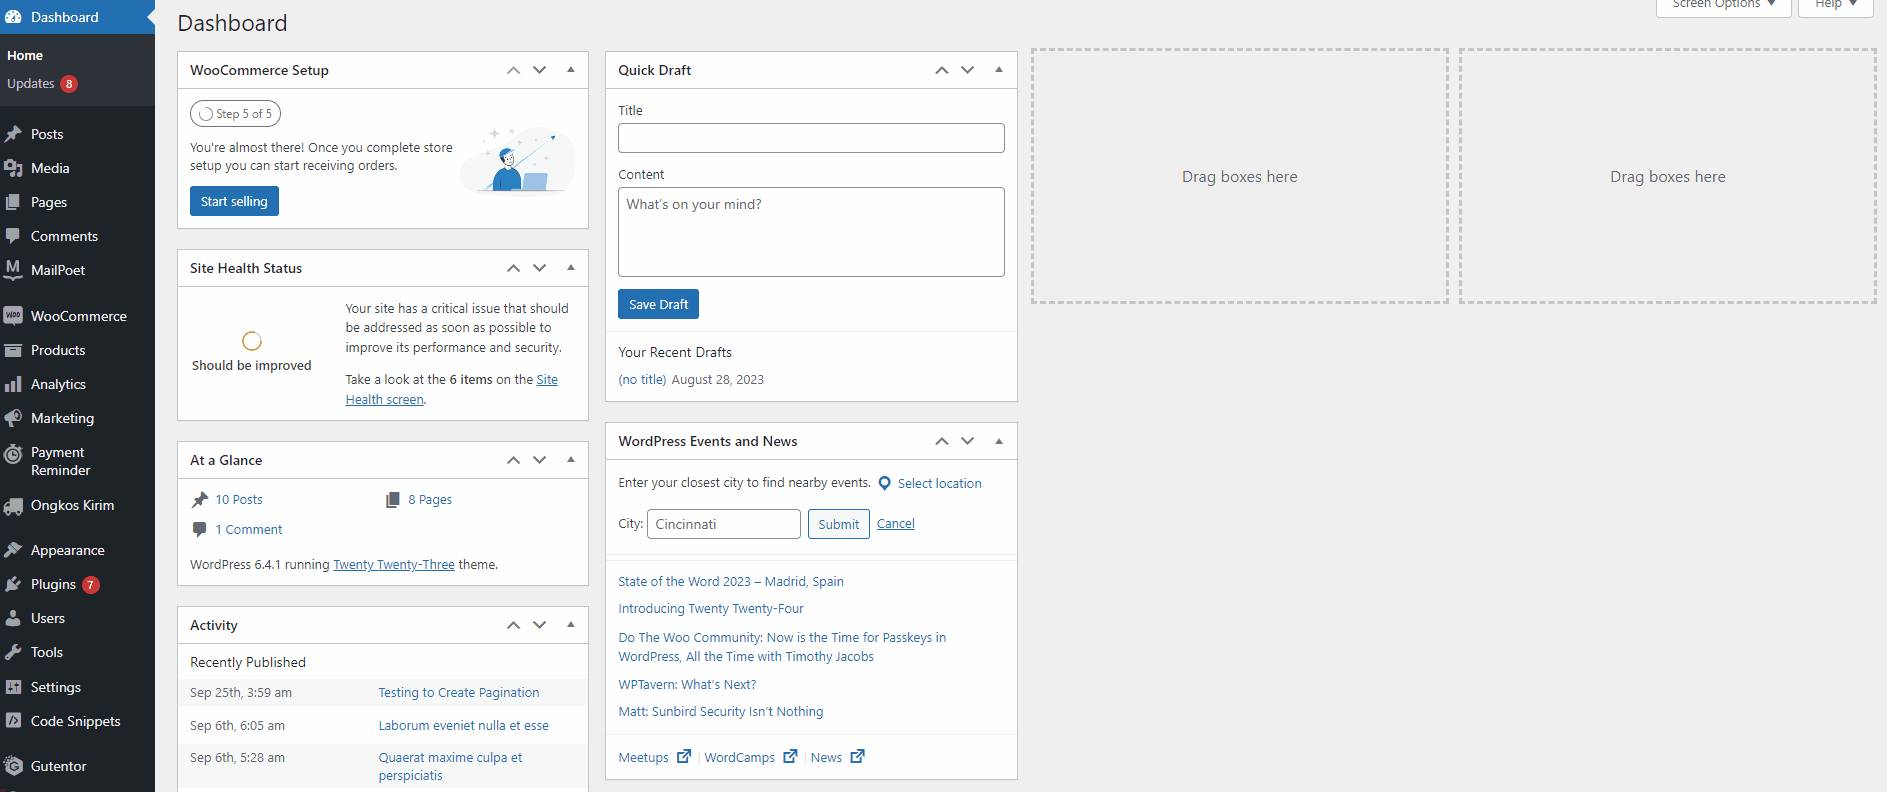Move Quick Draft box up
The image size is (1887, 792).
(941, 70)
